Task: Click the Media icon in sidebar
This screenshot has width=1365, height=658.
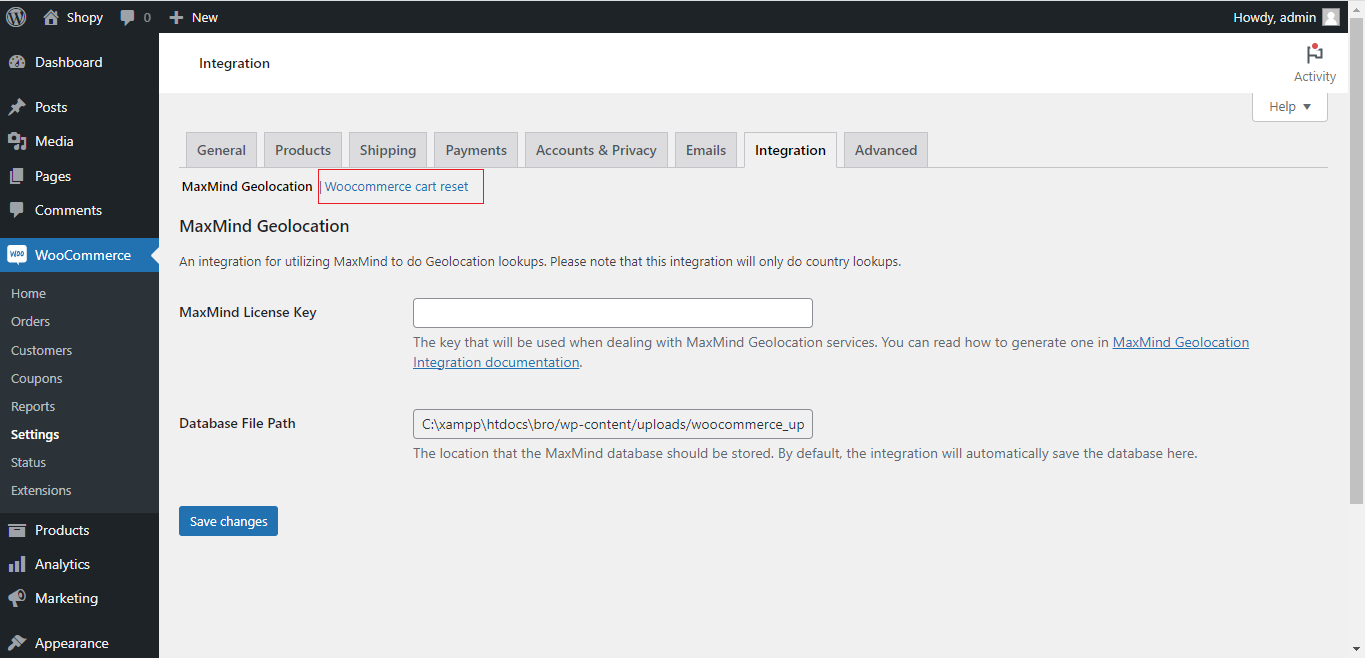Action: [17, 141]
